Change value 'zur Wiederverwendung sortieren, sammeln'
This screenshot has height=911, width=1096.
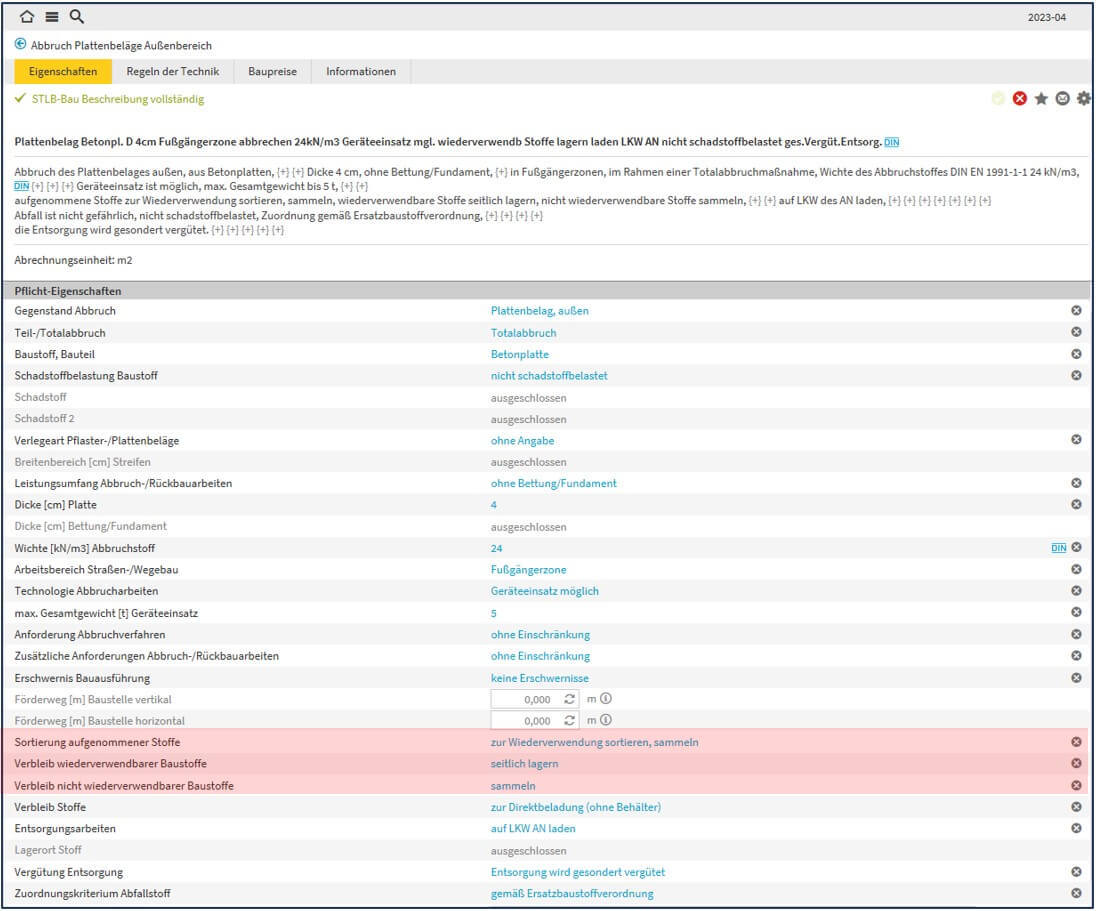594,743
